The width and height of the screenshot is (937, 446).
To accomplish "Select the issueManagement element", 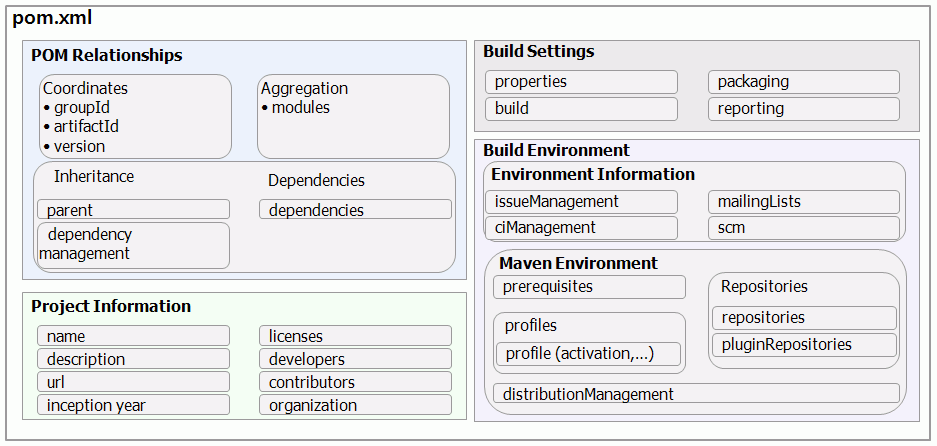I will (x=581, y=202).
